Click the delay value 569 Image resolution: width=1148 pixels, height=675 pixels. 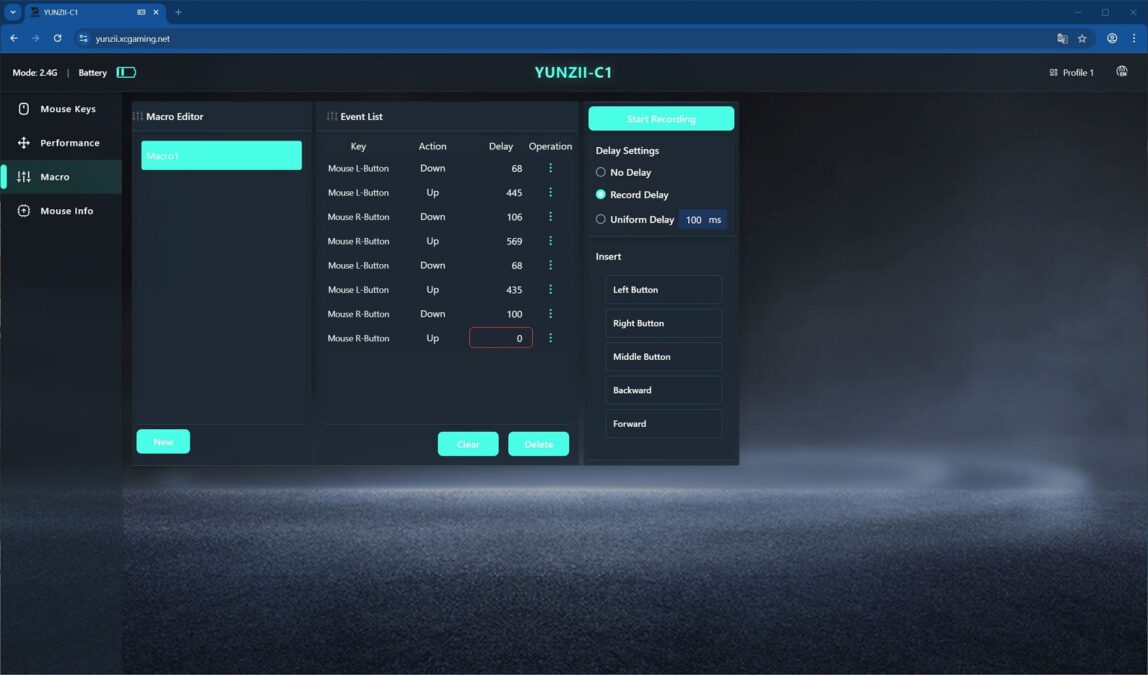coord(514,241)
